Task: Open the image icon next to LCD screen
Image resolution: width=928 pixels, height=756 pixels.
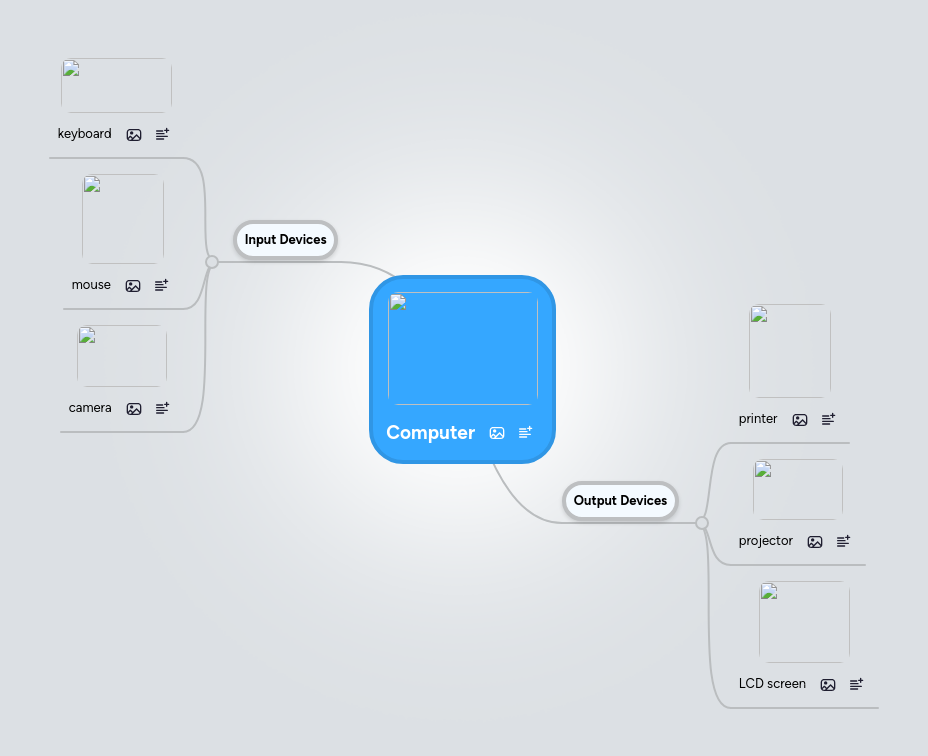Action: coord(828,684)
